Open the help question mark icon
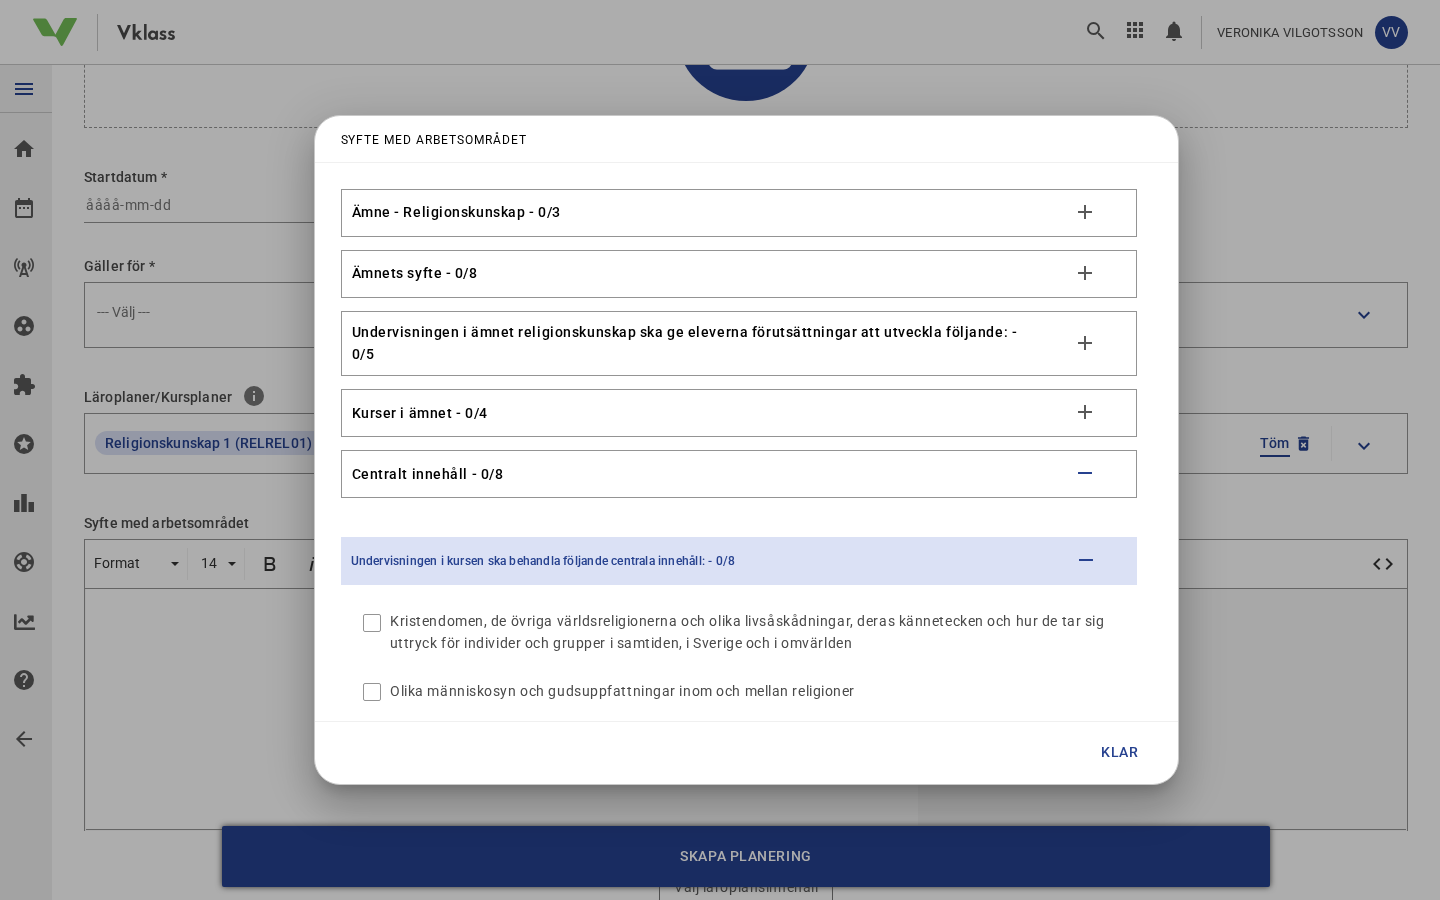1440x900 pixels. point(24,680)
